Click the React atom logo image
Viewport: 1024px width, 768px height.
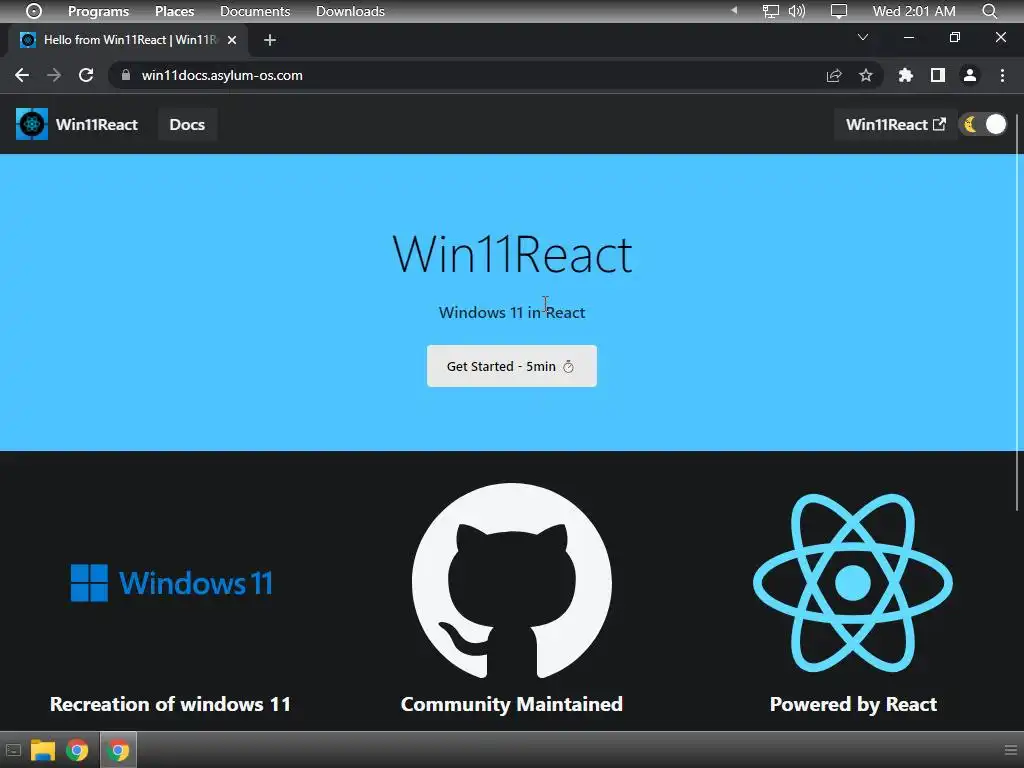853,583
